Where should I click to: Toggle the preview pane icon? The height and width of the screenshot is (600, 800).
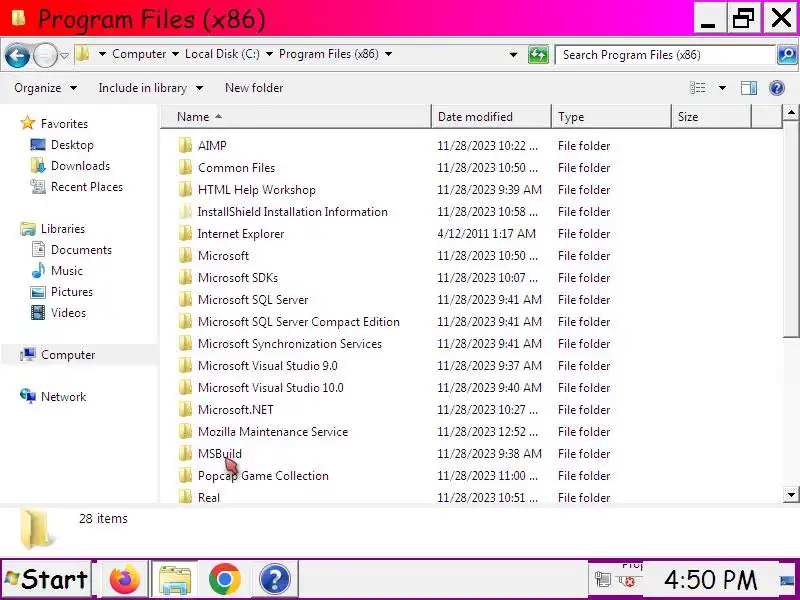[x=748, y=88]
